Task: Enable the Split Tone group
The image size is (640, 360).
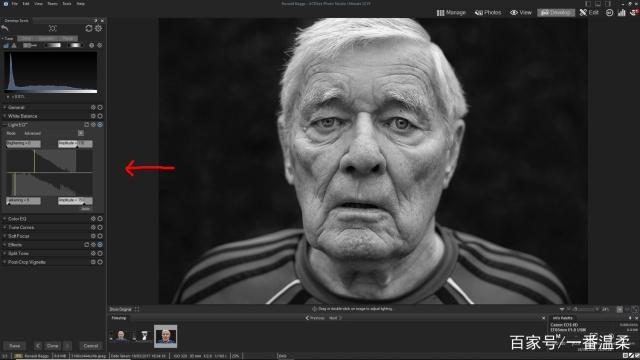Action: (x=100, y=253)
